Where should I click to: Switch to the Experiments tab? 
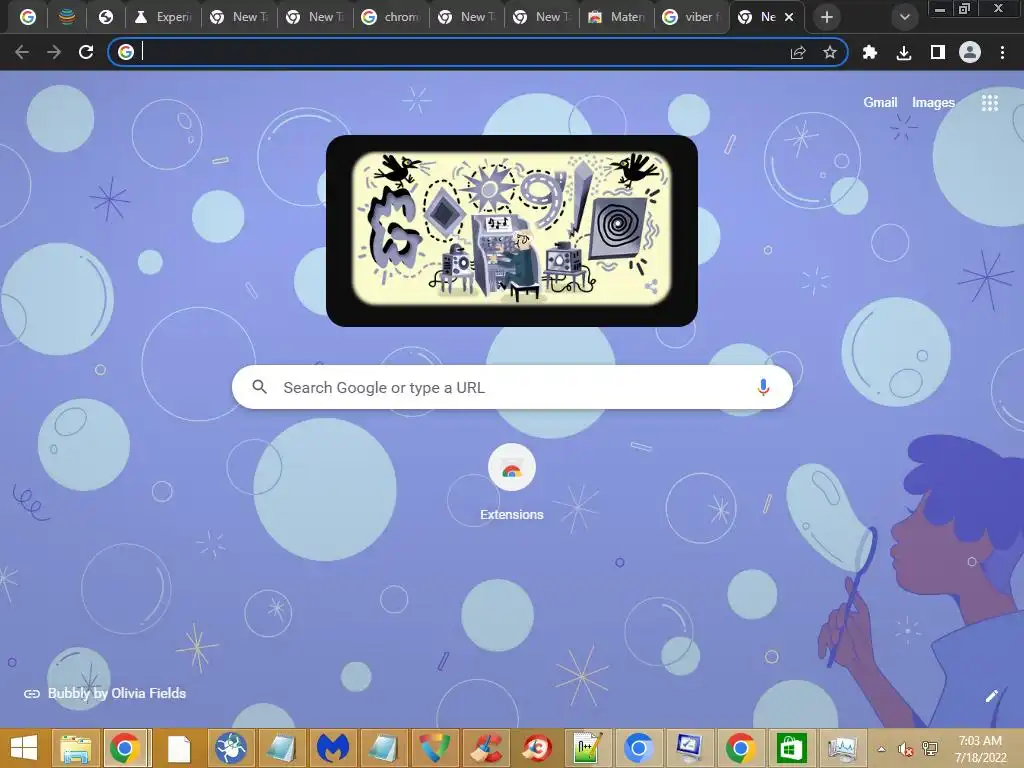point(164,17)
